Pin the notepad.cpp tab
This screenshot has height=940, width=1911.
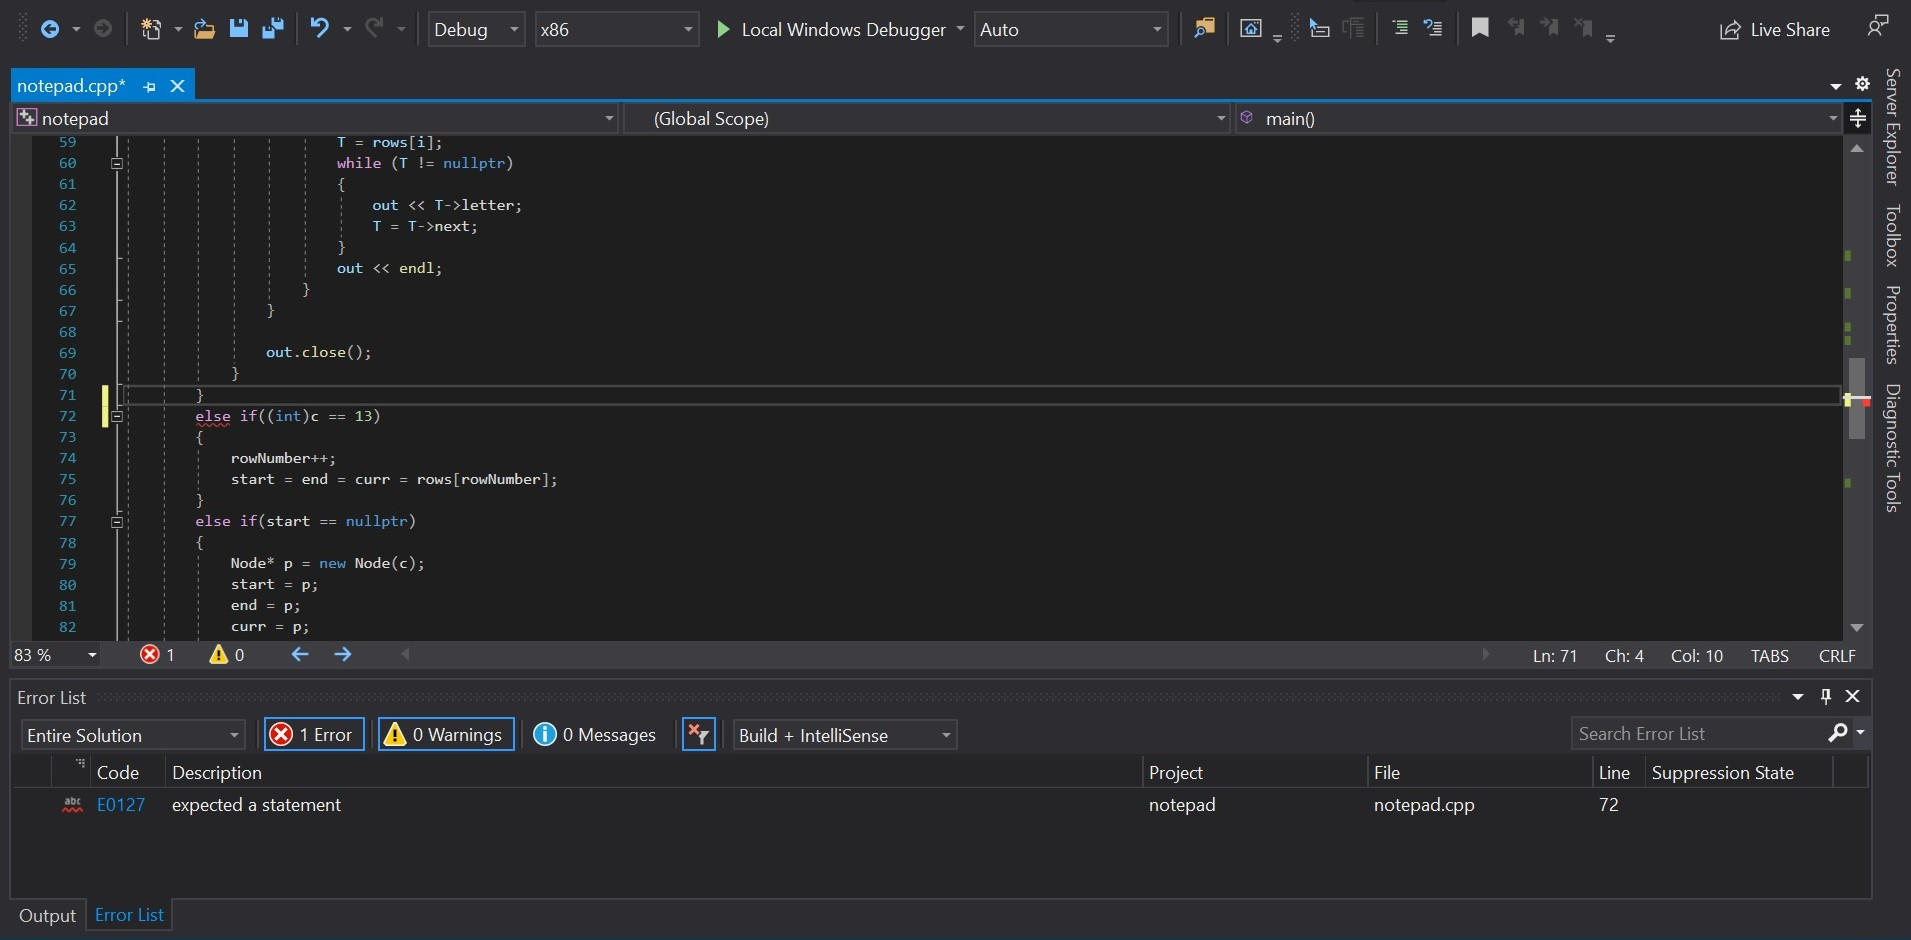(x=149, y=87)
